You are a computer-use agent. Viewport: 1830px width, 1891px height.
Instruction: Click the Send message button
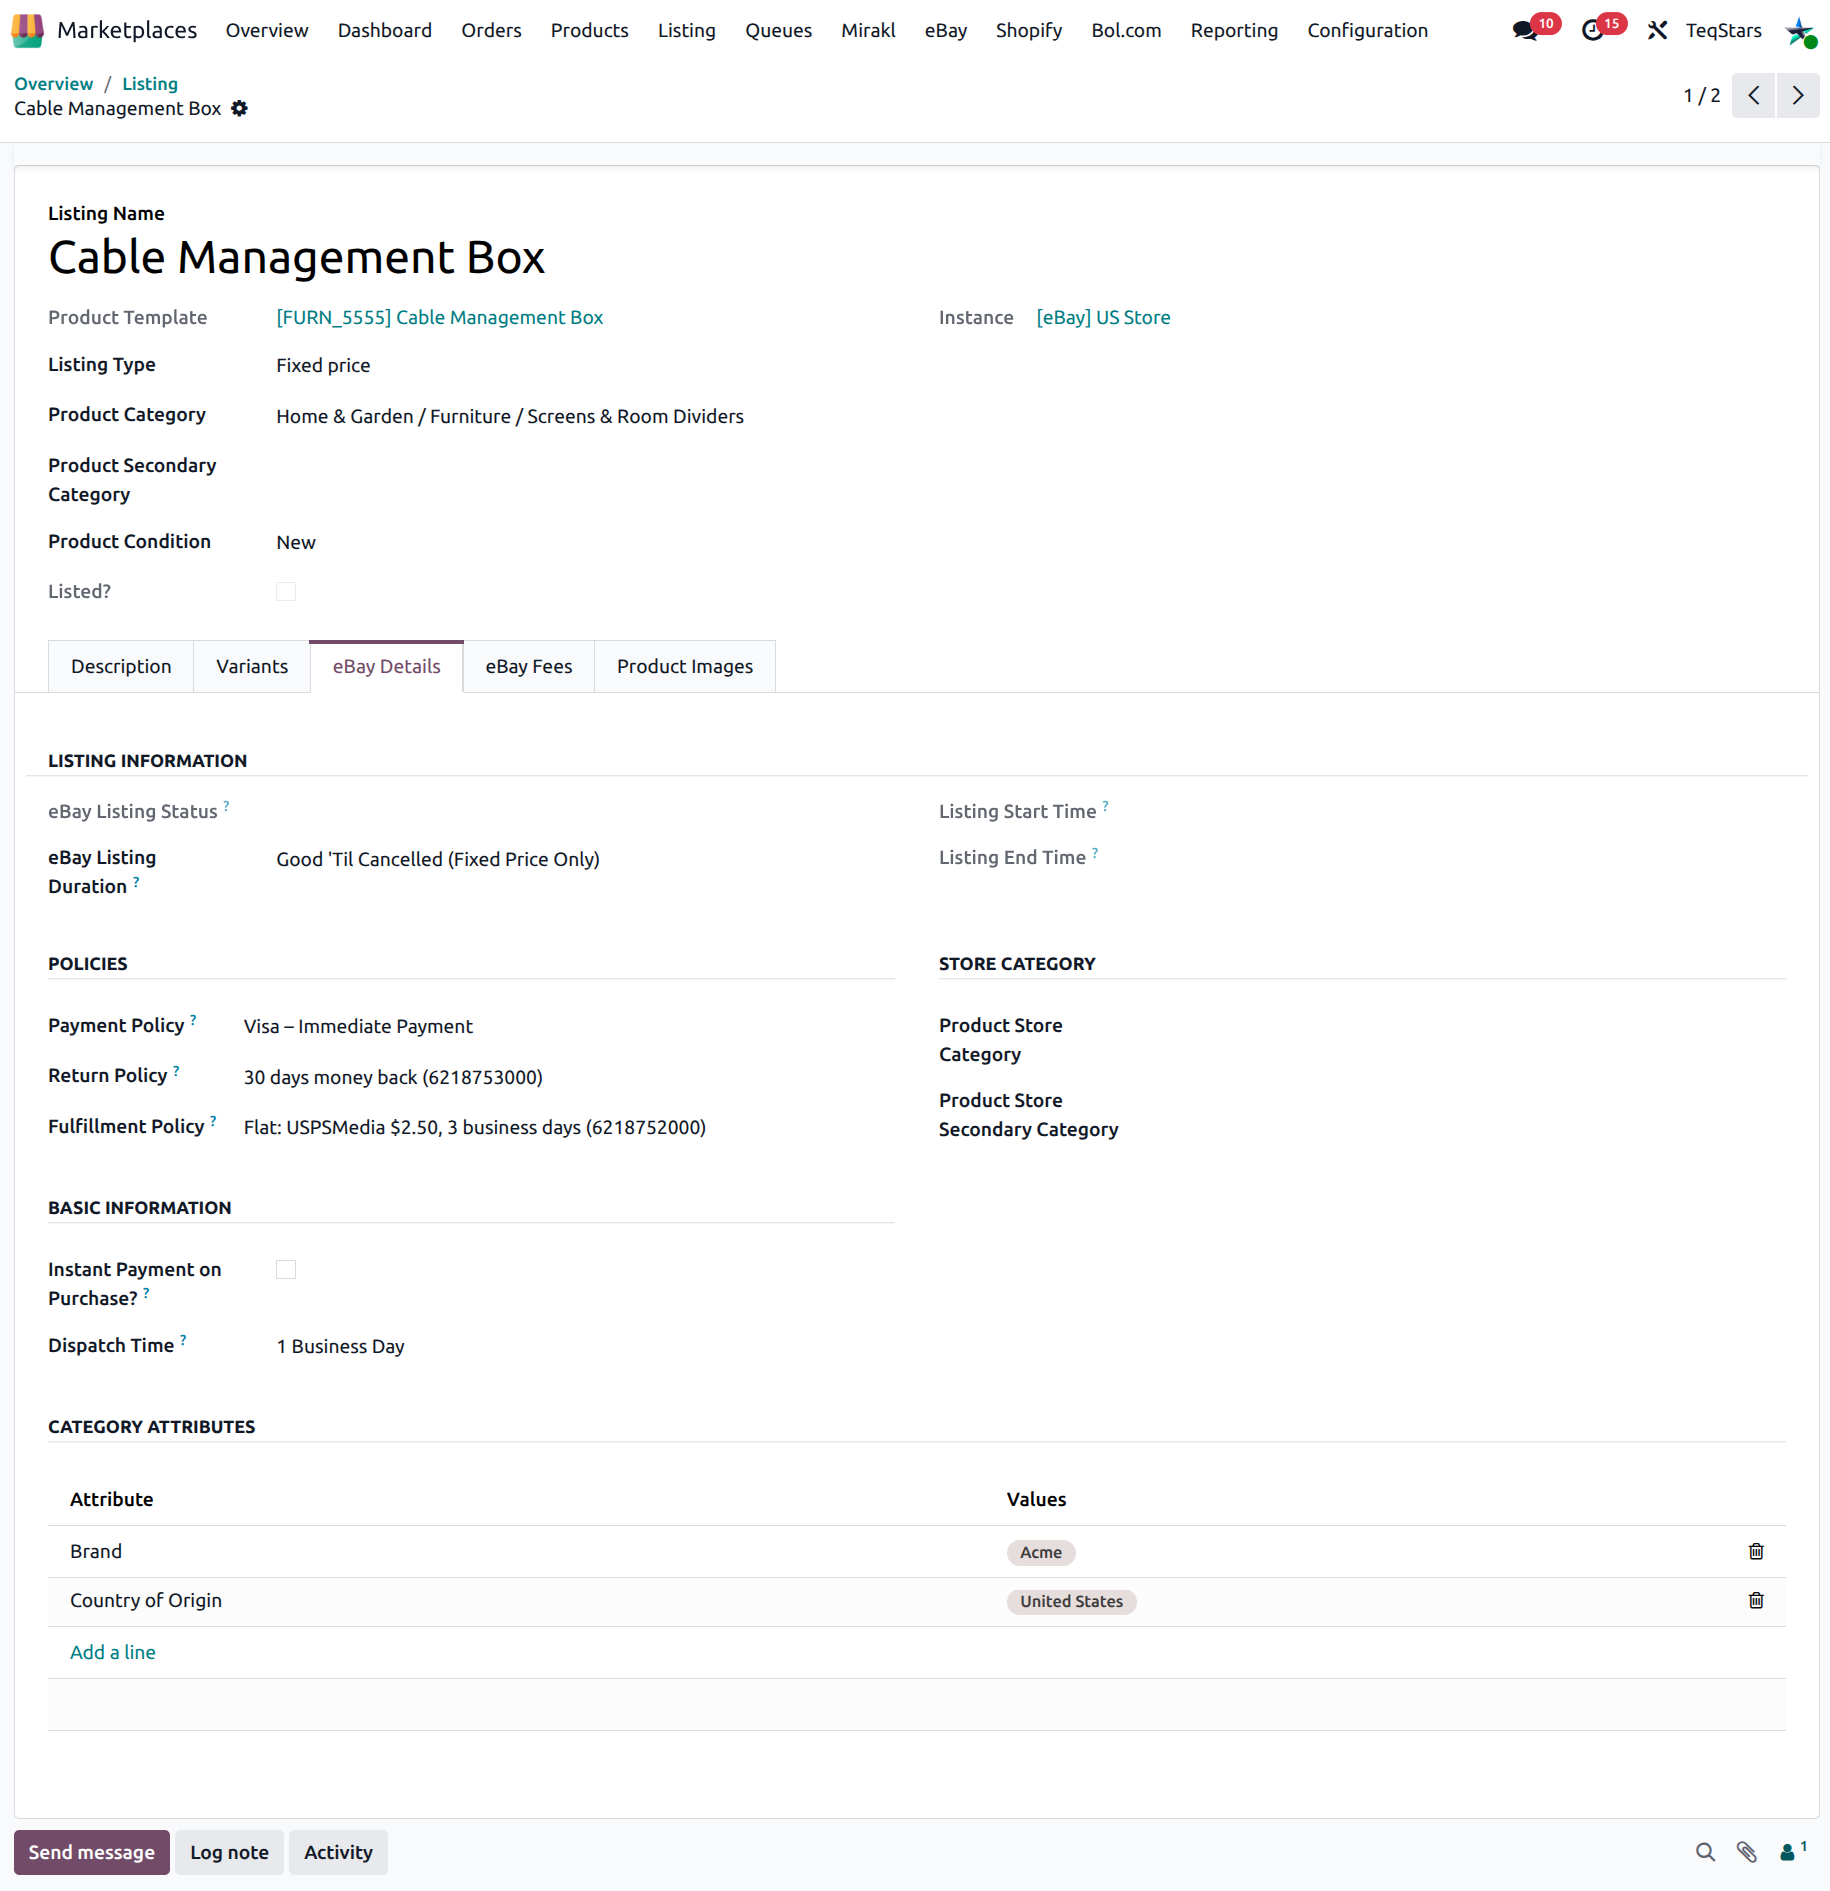(x=92, y=1852)
